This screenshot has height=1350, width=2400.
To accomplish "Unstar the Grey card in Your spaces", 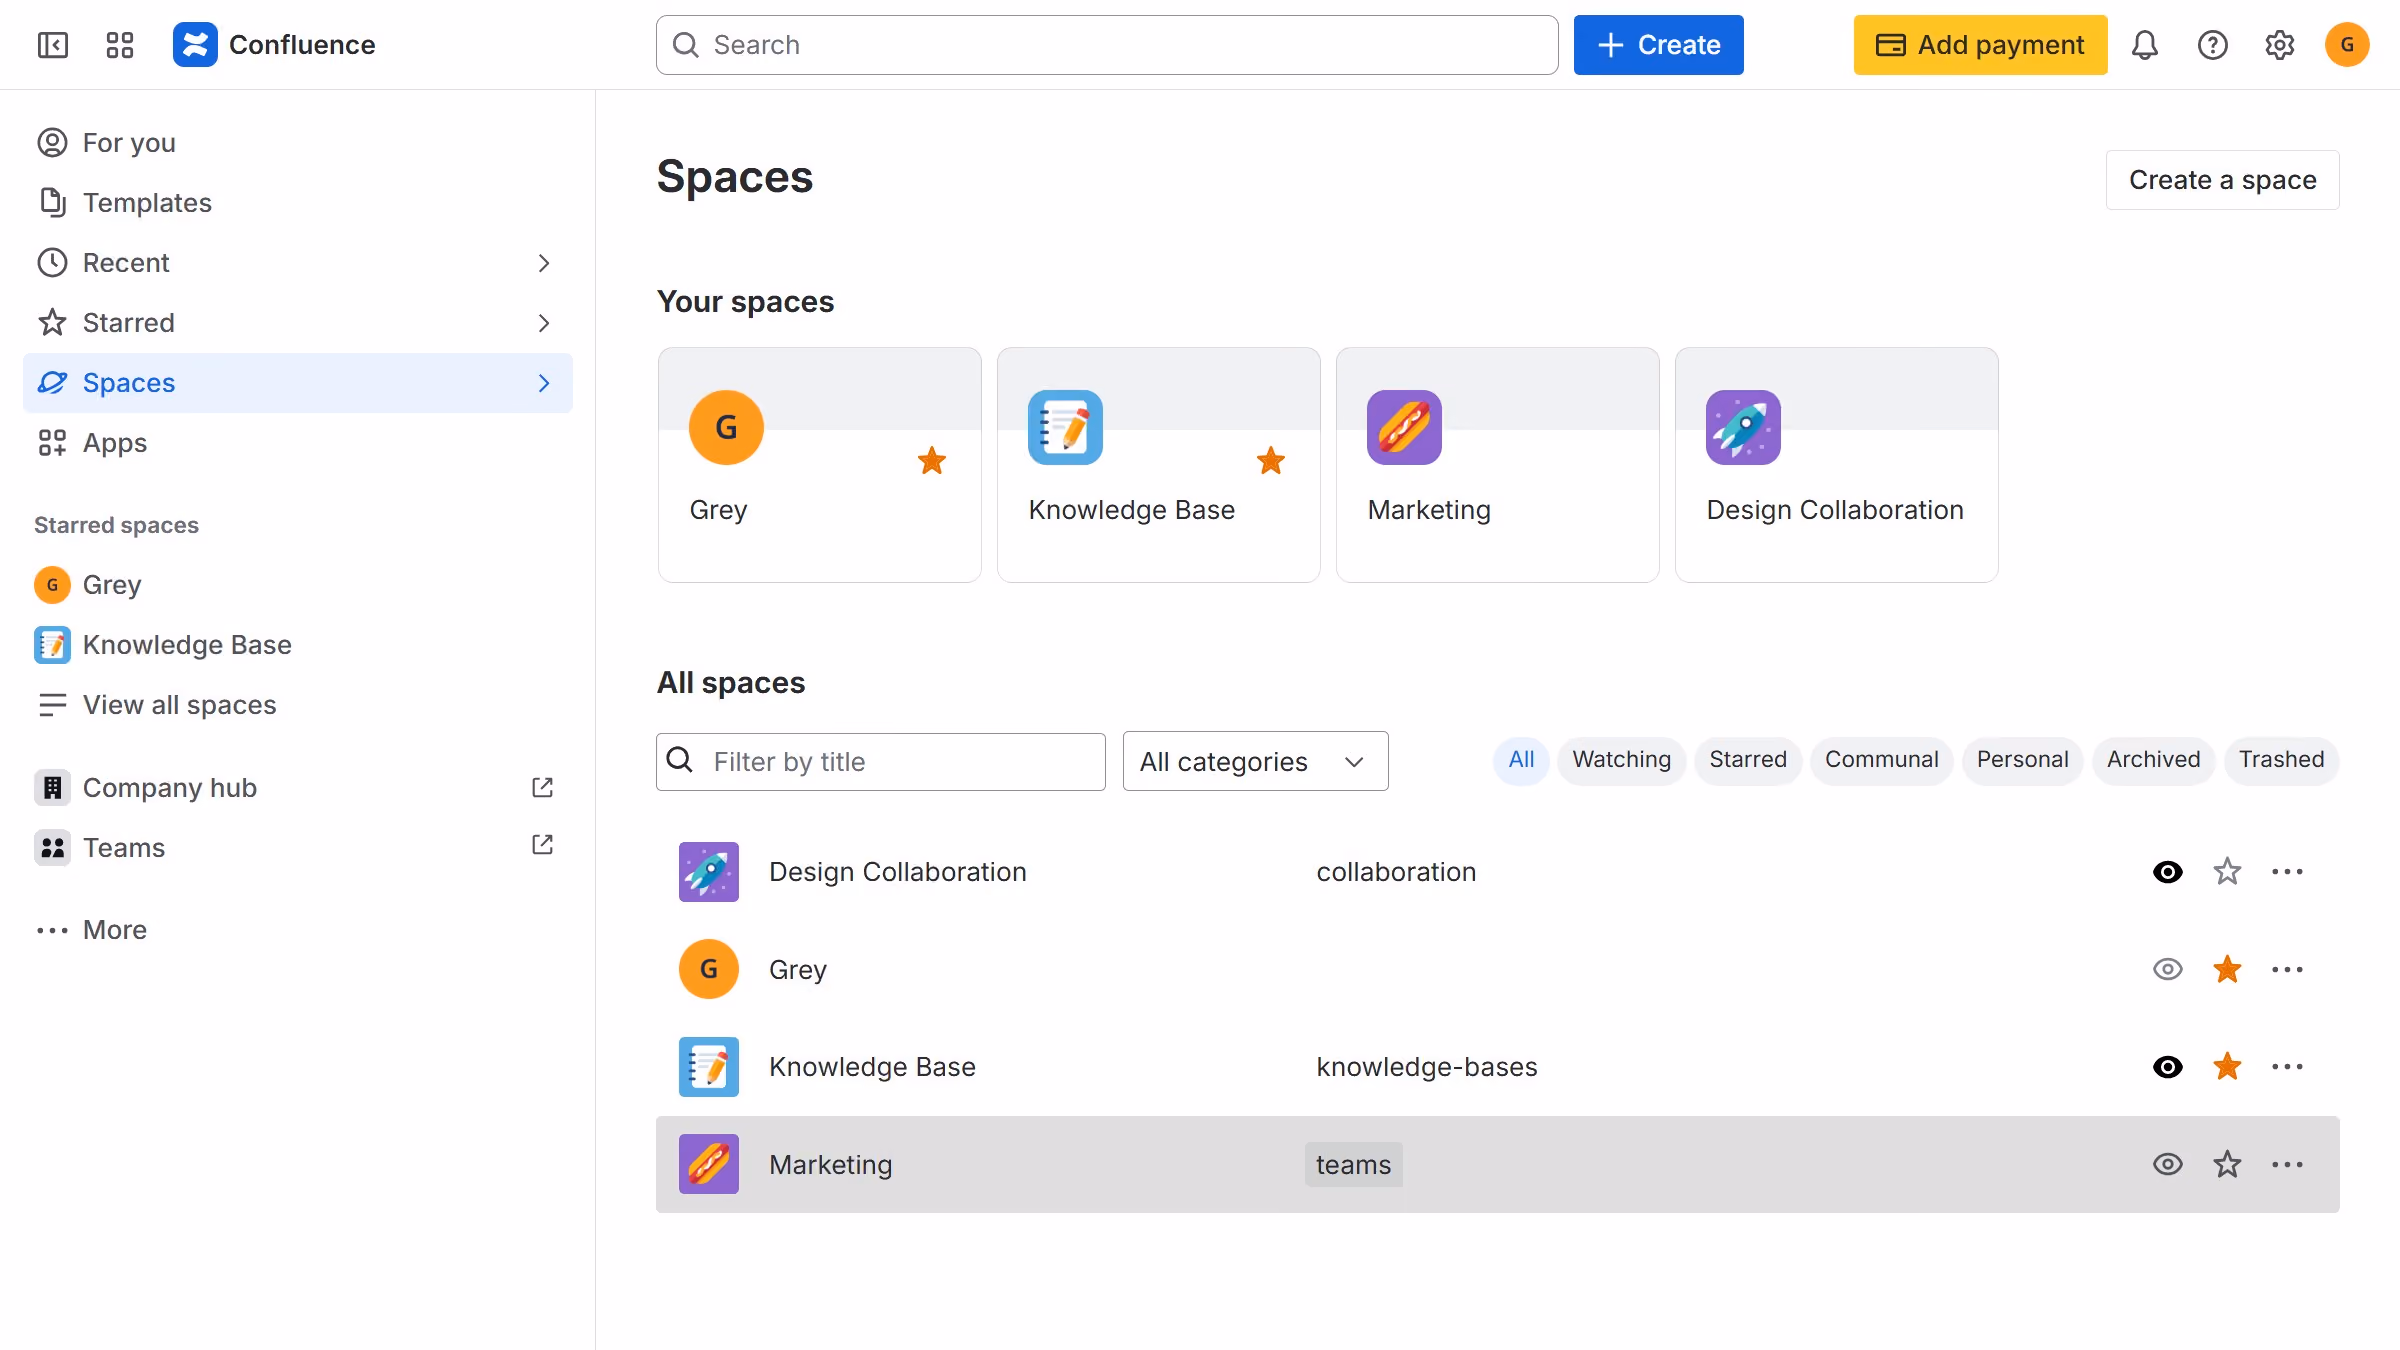I will (932, 461).
